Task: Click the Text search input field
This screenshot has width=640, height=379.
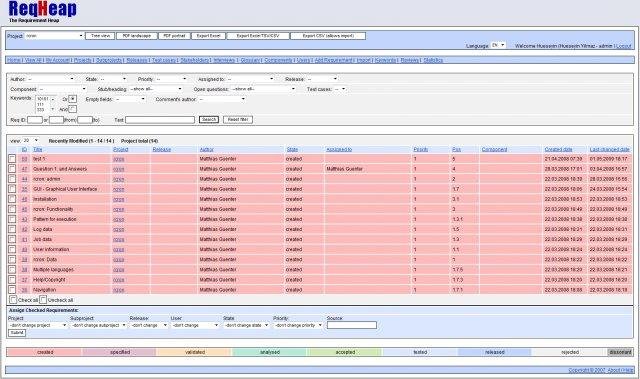Action: (x=160, y=120)
